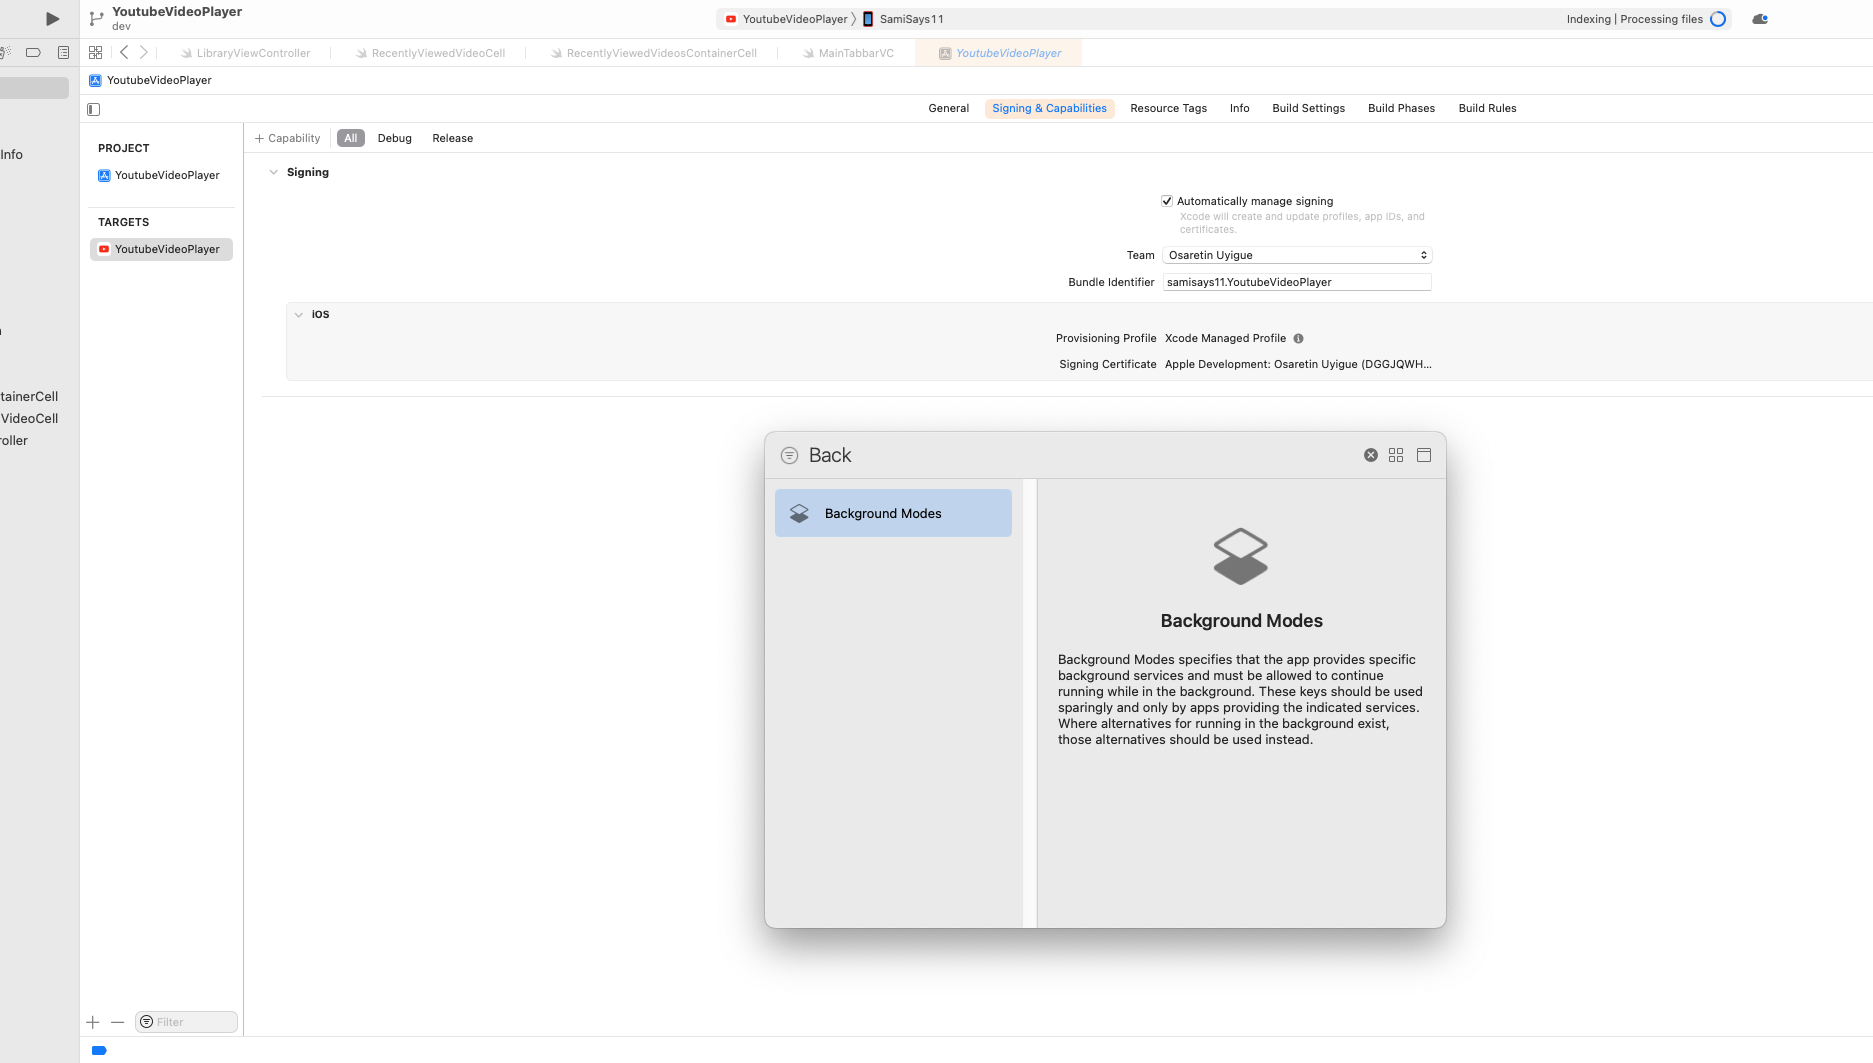
Task: Collapse the Signing section
Action: click(274, 171)
